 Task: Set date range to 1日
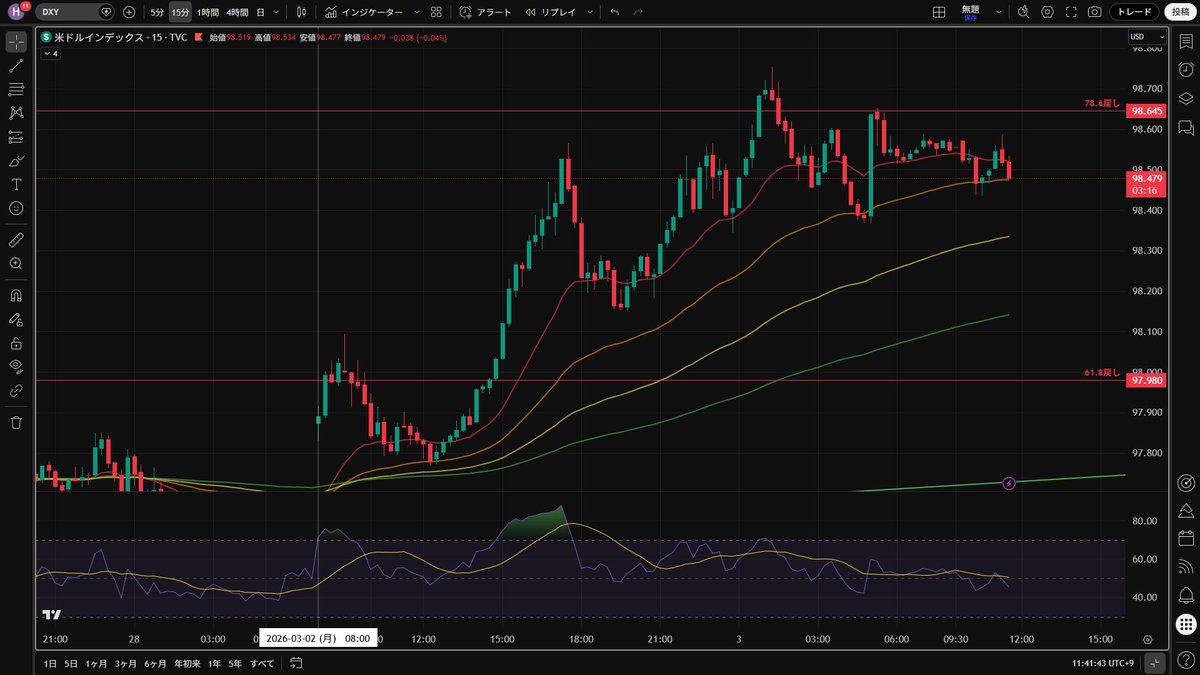[50, 663]
